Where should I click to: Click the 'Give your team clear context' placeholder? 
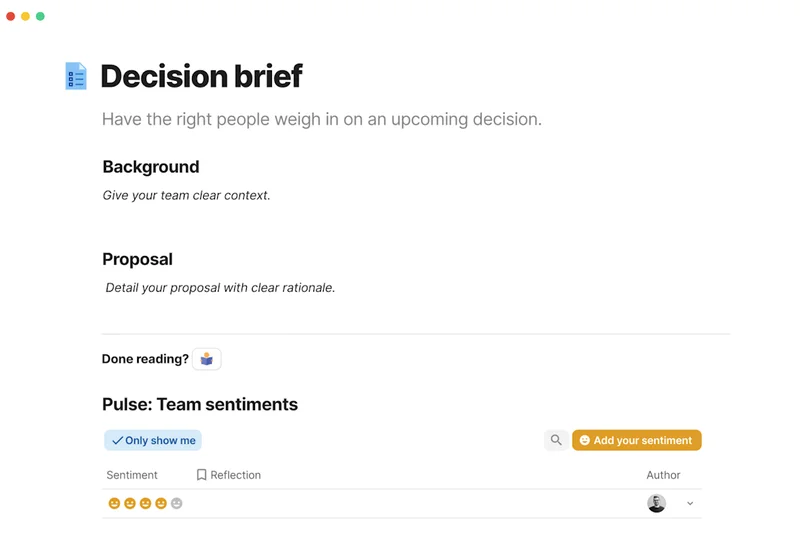[186, 195]
